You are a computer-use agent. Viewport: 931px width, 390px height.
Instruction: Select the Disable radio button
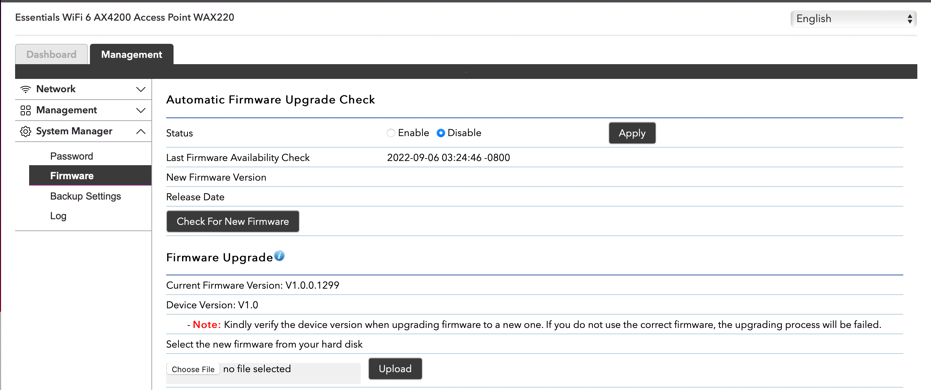tap(441, 133)
